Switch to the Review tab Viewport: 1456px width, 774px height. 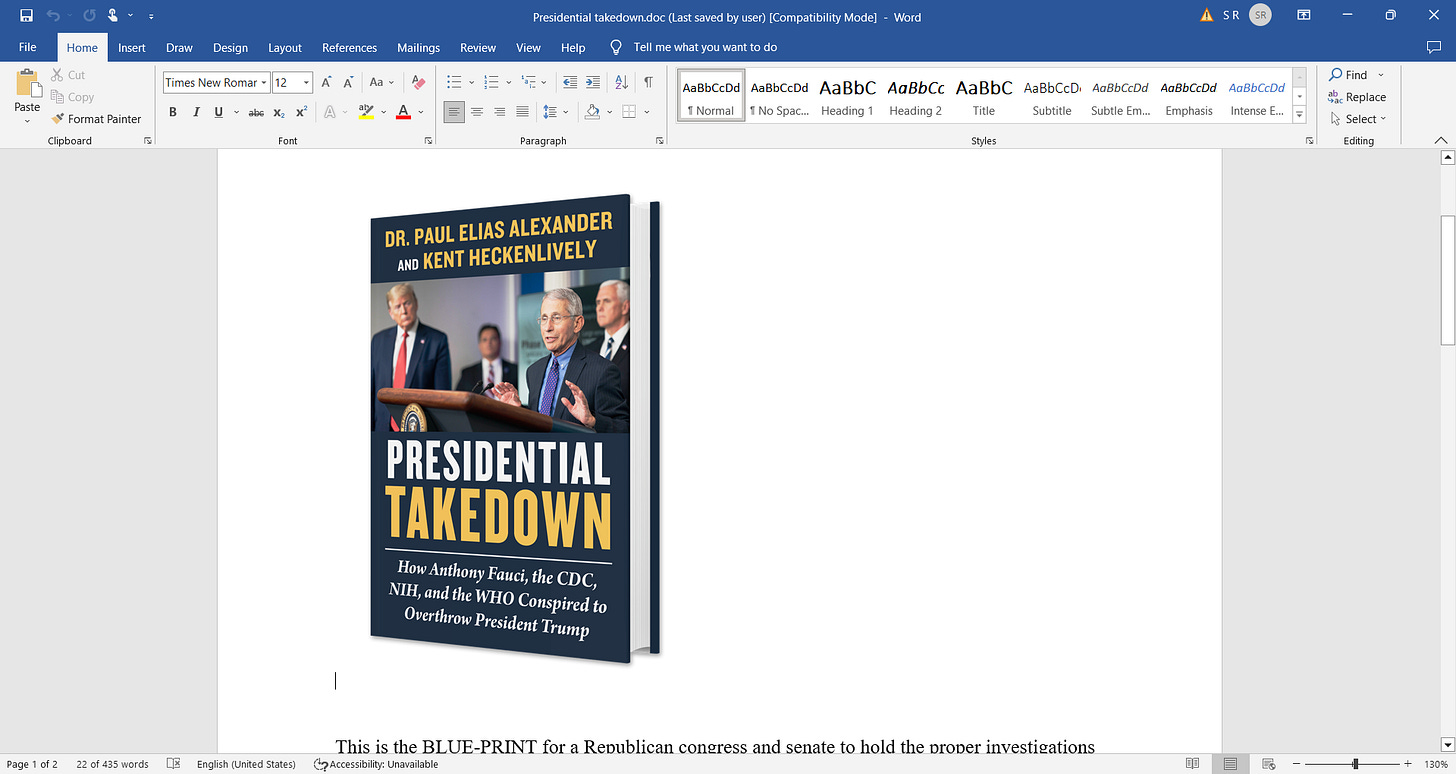click(478, 47)
